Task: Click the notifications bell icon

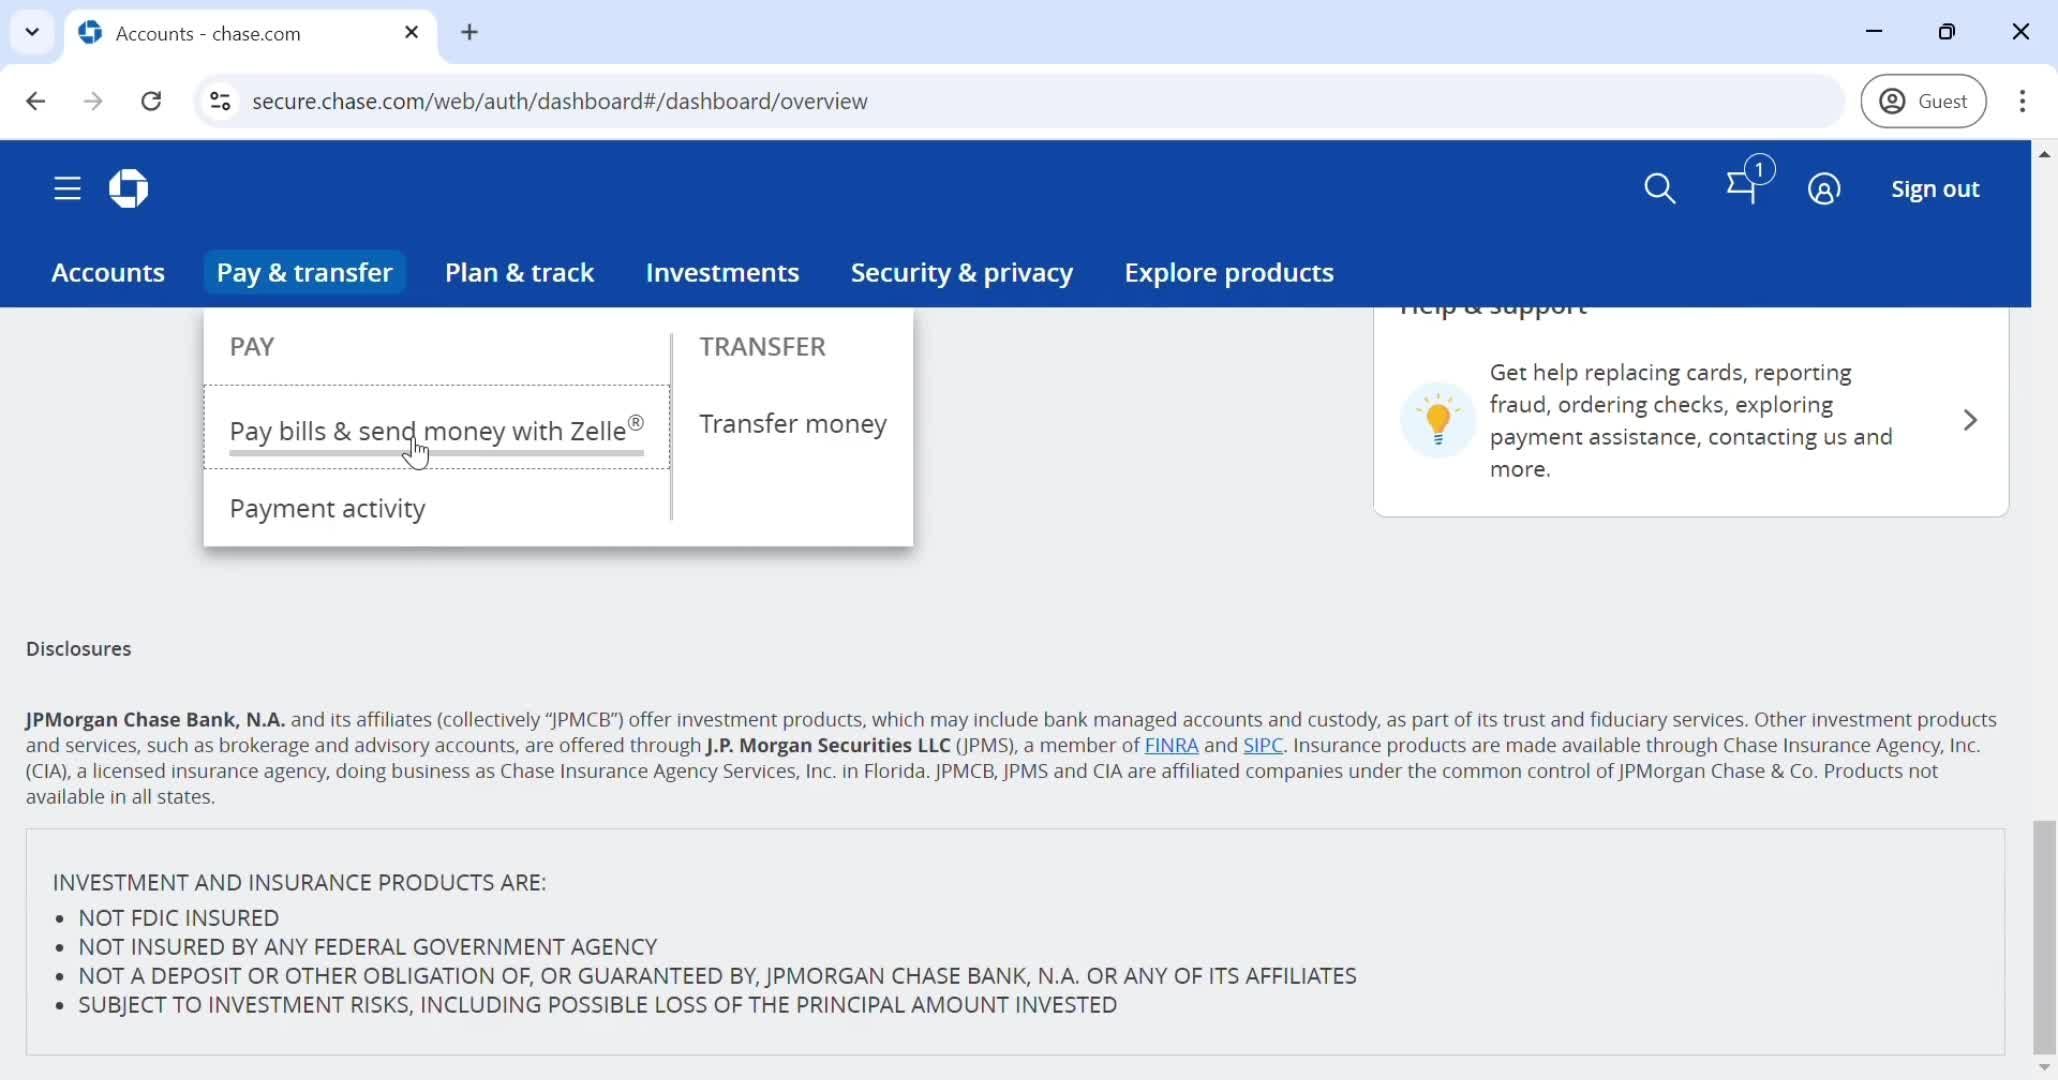Action: click(1744, 188)
